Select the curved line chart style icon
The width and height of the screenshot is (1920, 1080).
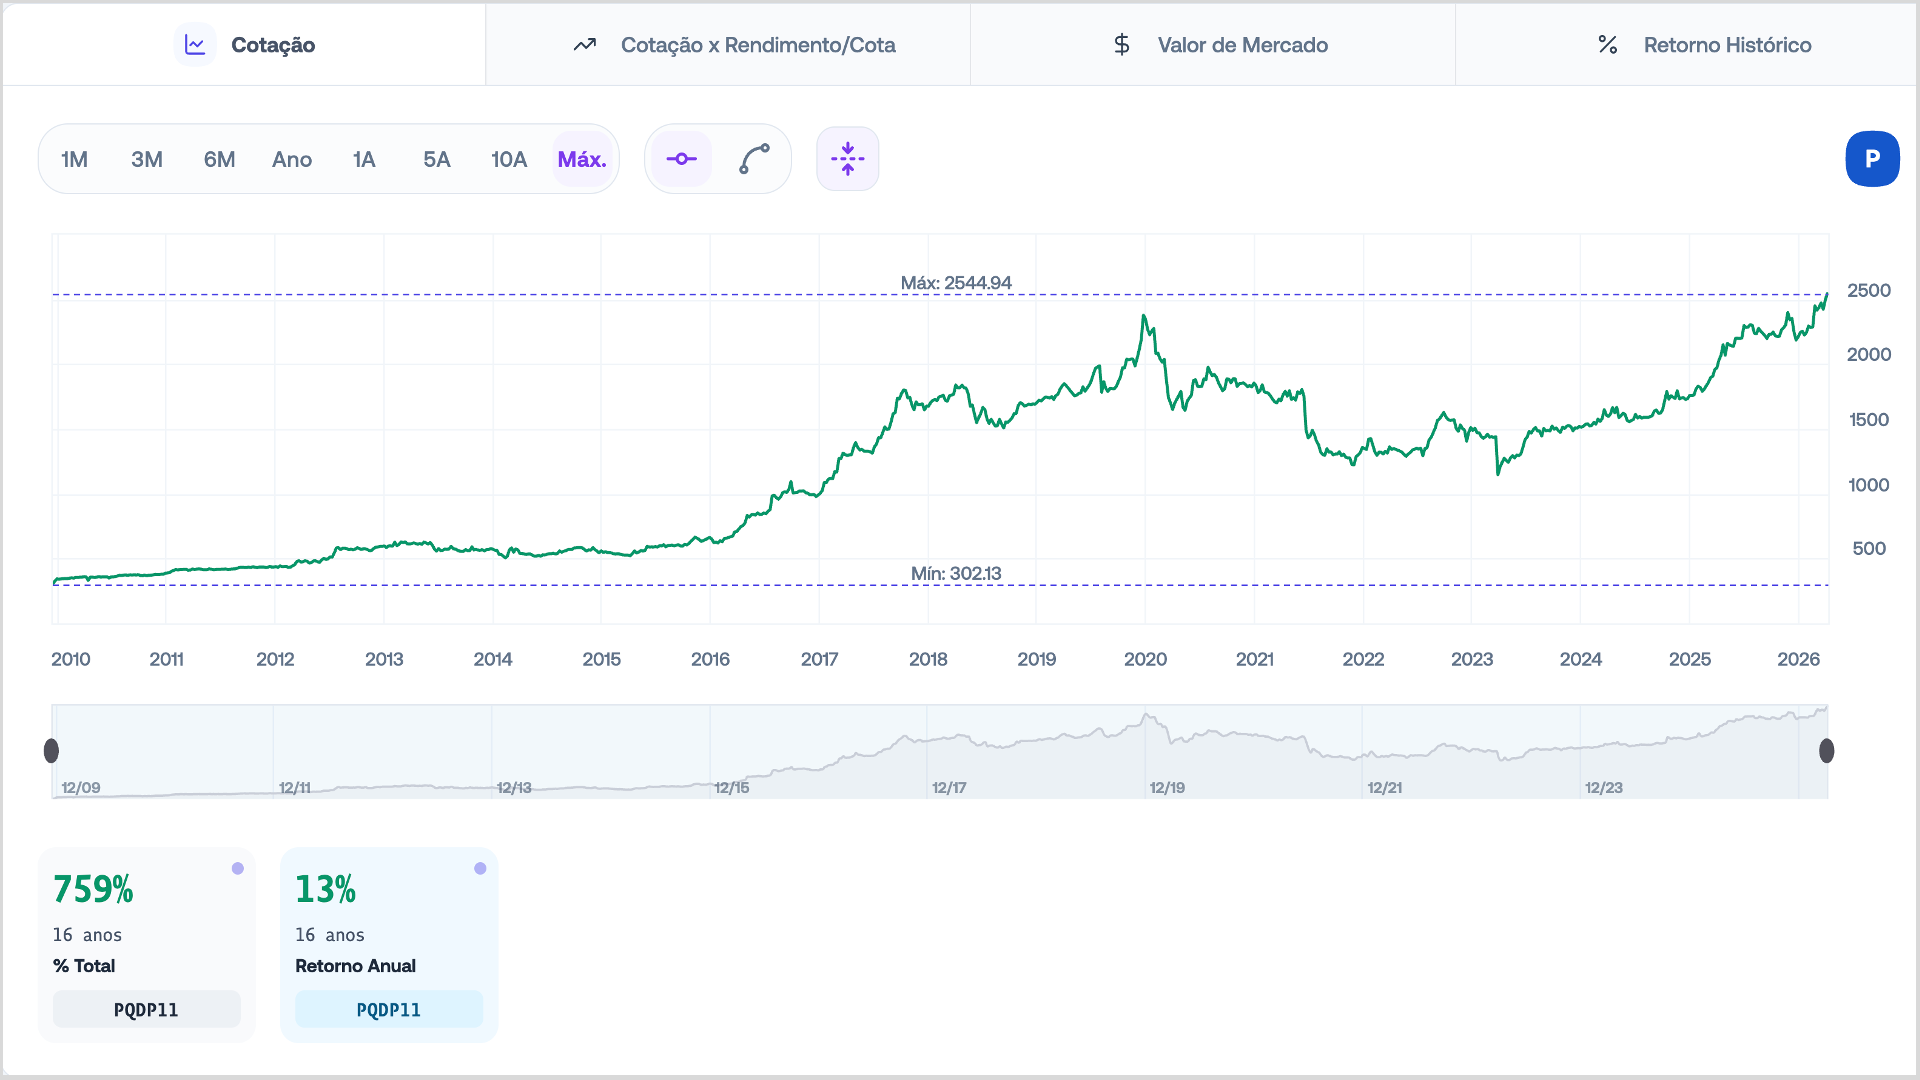(x=754, y=159)
